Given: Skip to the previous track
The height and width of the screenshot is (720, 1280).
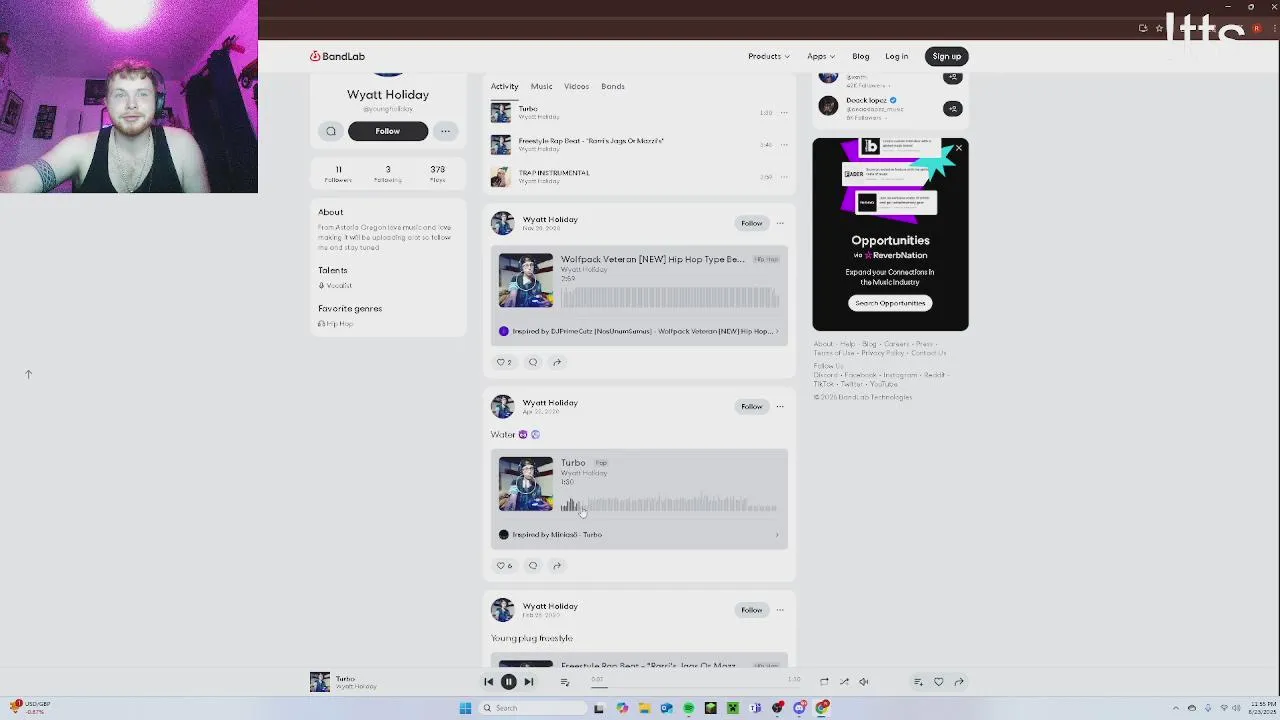Looking at the screenshot, I should click(x=488, y=682).
